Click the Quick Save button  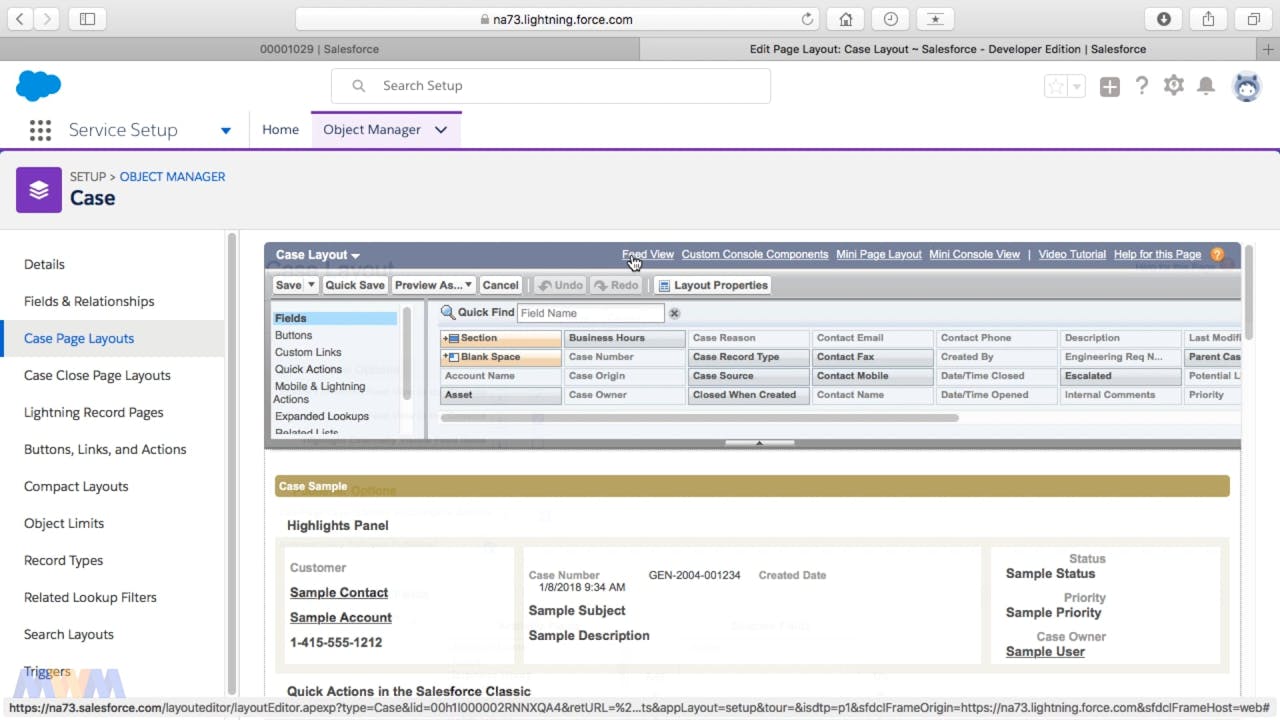355,285
